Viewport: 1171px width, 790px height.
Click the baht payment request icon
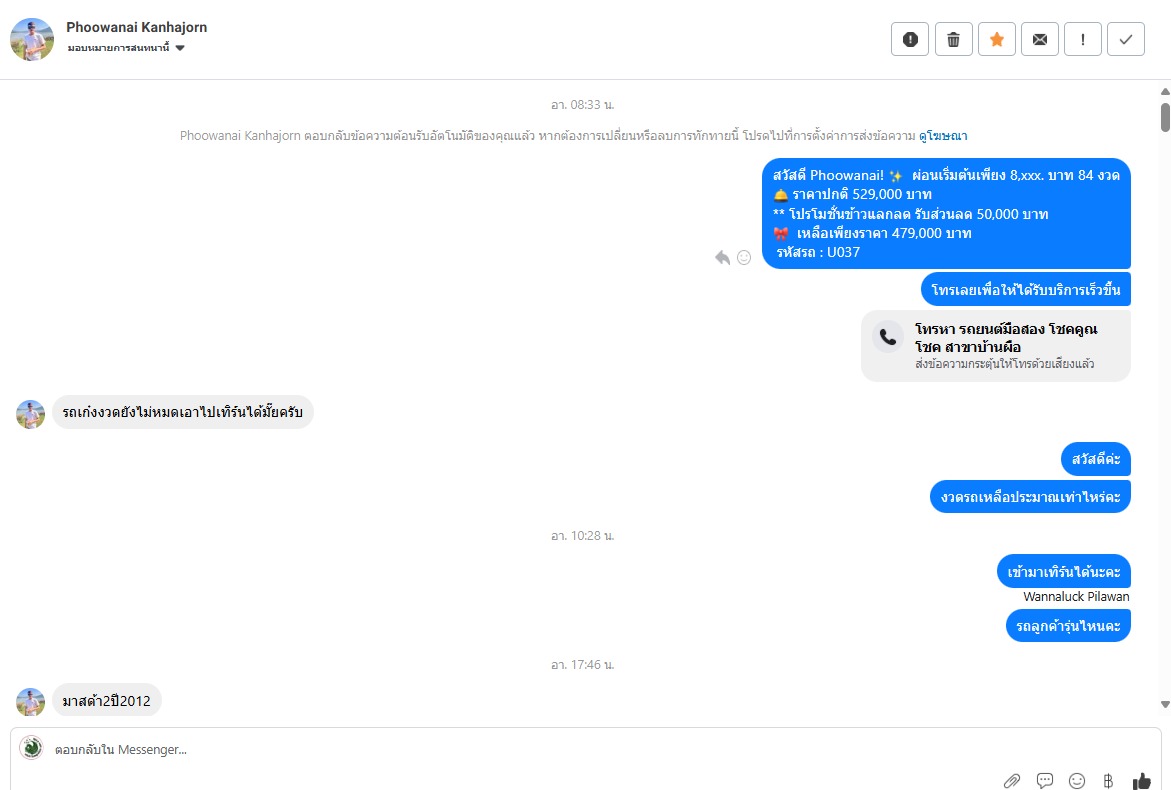(1108, 780)
